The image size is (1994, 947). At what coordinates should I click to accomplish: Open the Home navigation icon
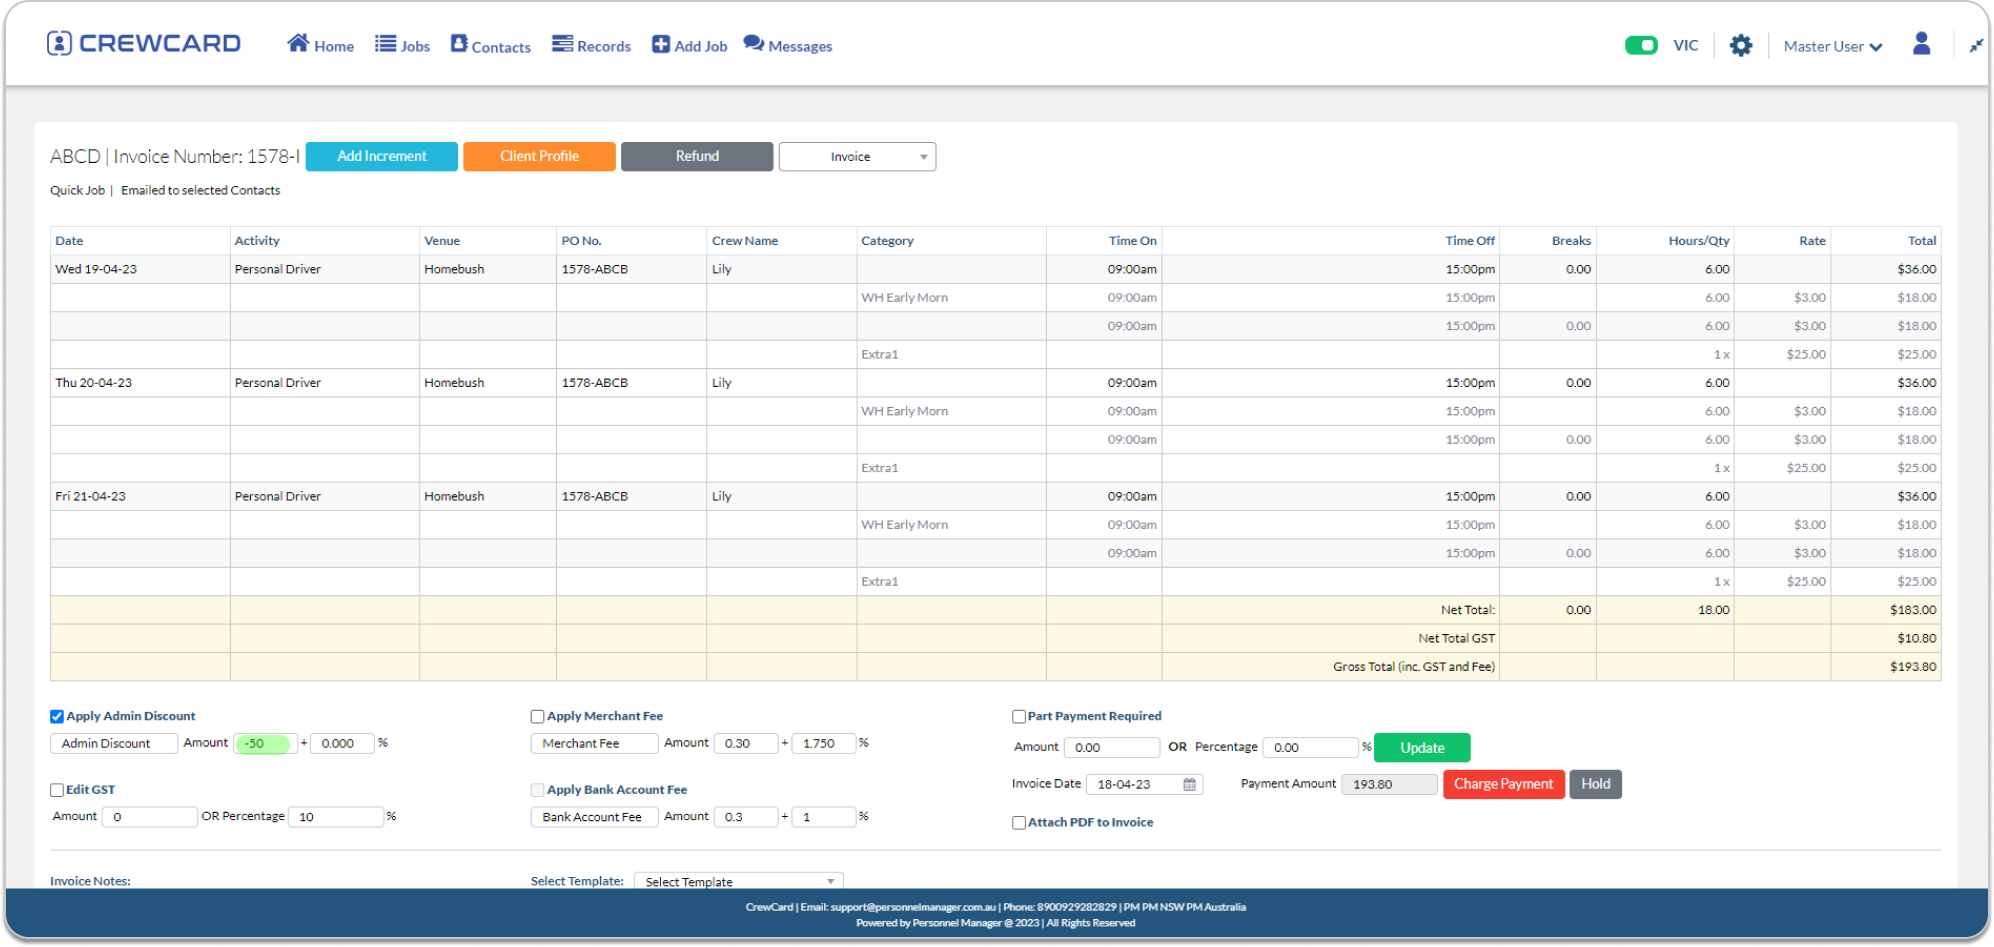pos(297,42)
